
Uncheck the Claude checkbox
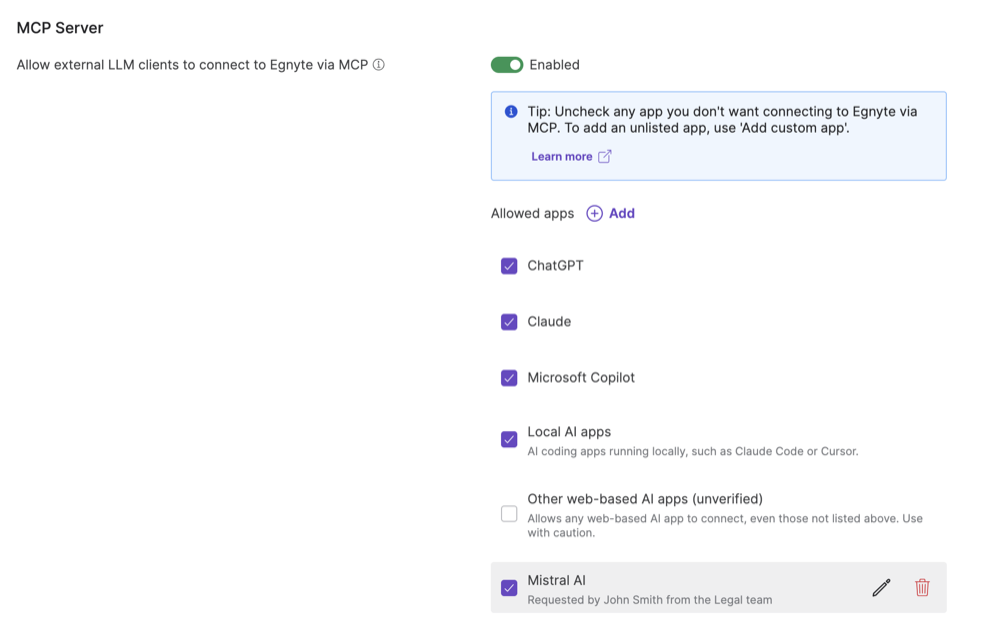[509, 322]
